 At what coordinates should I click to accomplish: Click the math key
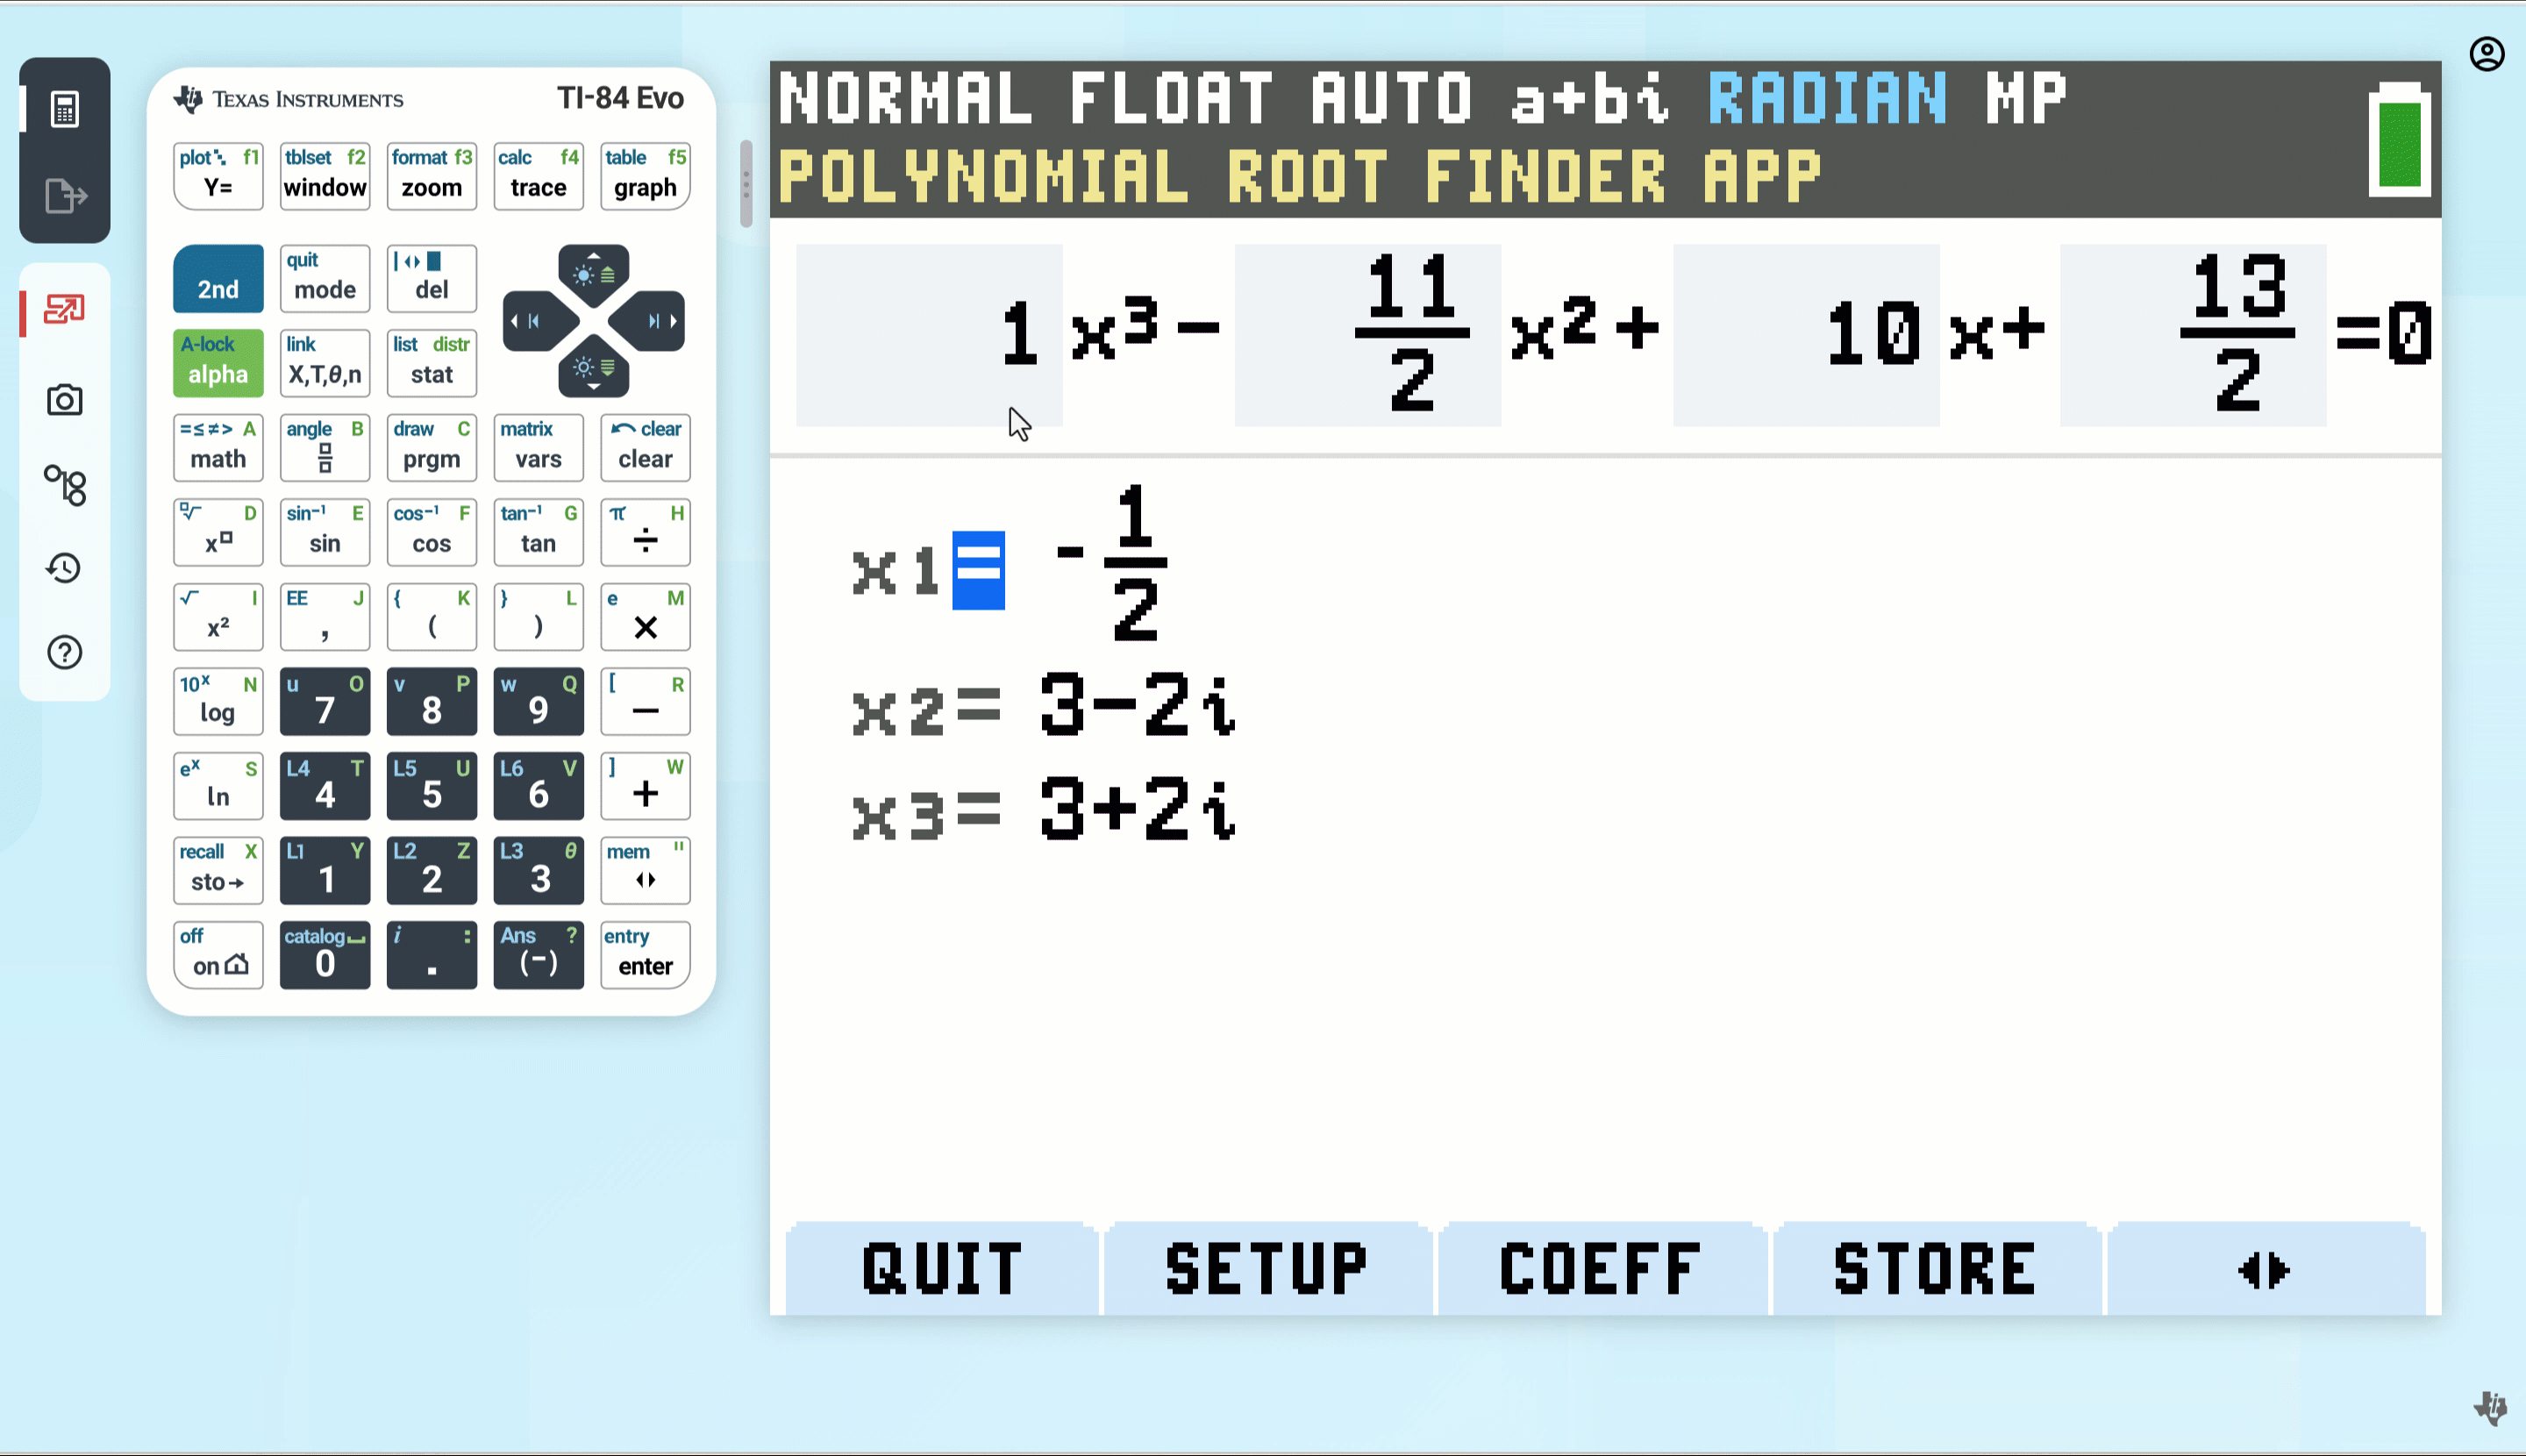[x=218, y=447]
